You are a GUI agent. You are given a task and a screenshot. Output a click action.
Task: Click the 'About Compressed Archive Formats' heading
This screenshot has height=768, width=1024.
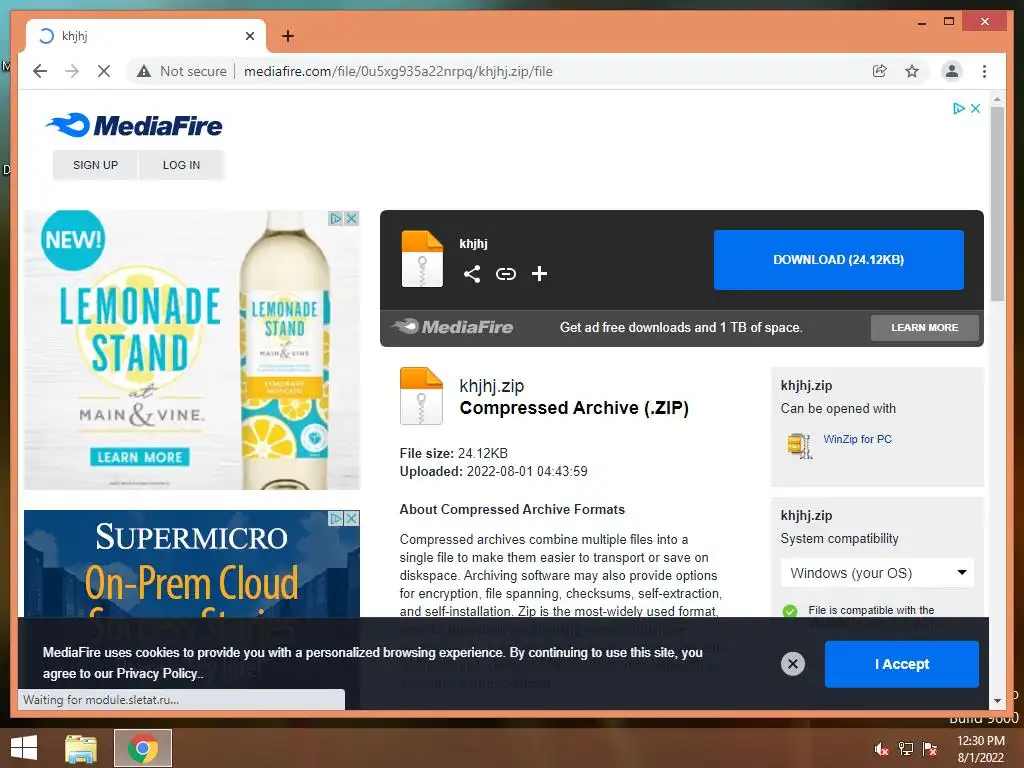(512, 509)
